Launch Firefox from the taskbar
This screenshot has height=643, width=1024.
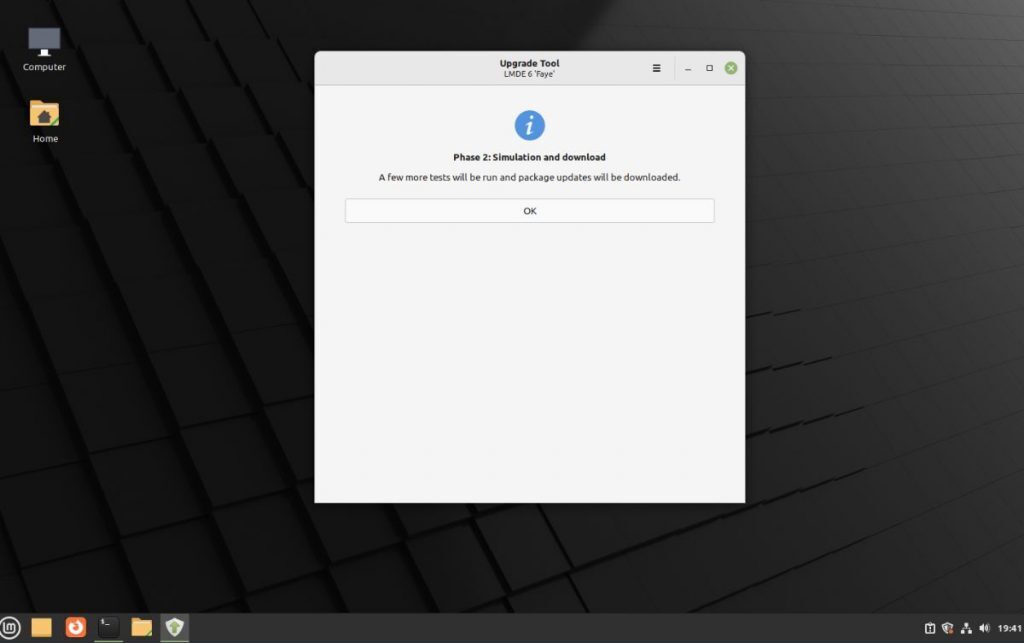(x=74, y=627)
